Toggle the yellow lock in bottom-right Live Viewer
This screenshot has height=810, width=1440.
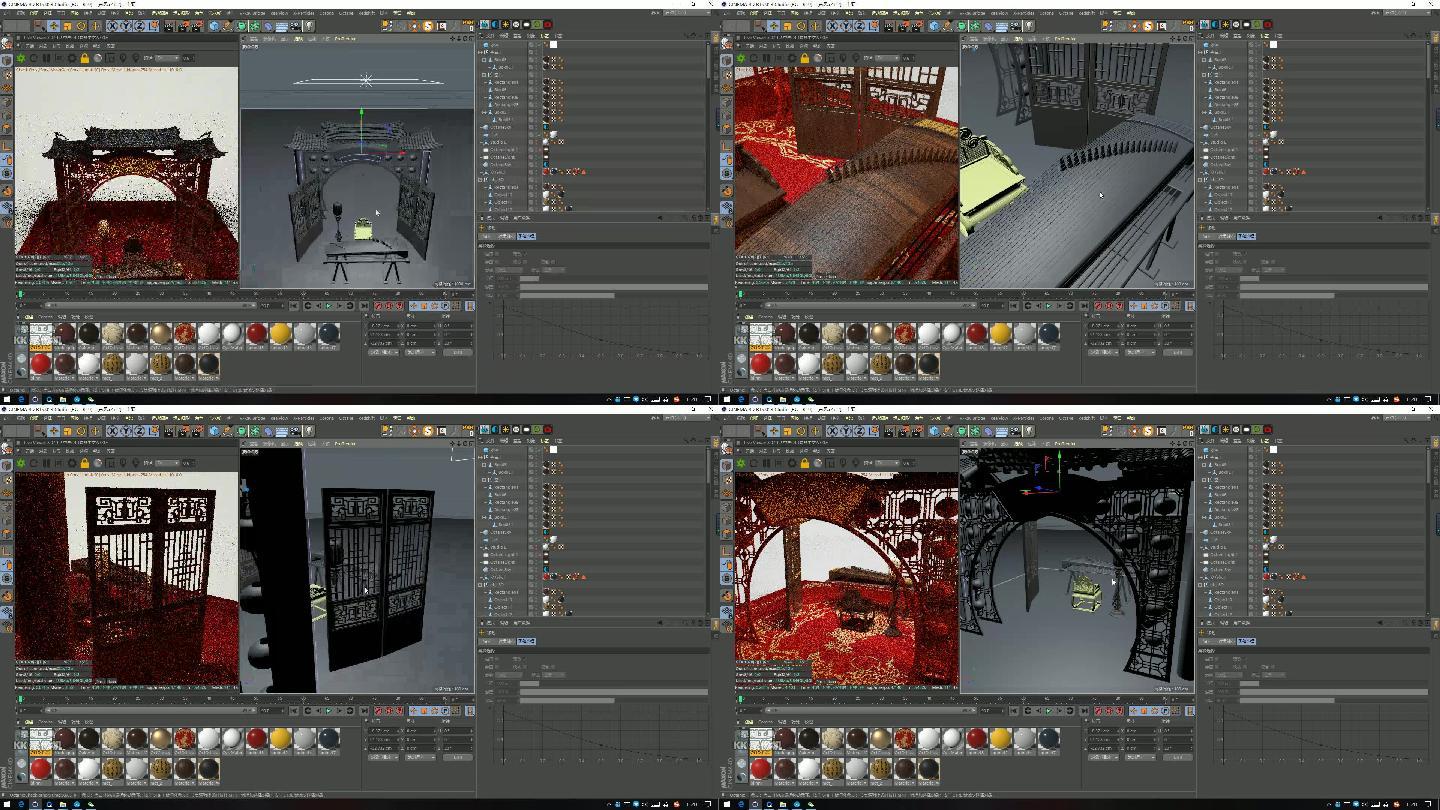[x=805, y=464]
